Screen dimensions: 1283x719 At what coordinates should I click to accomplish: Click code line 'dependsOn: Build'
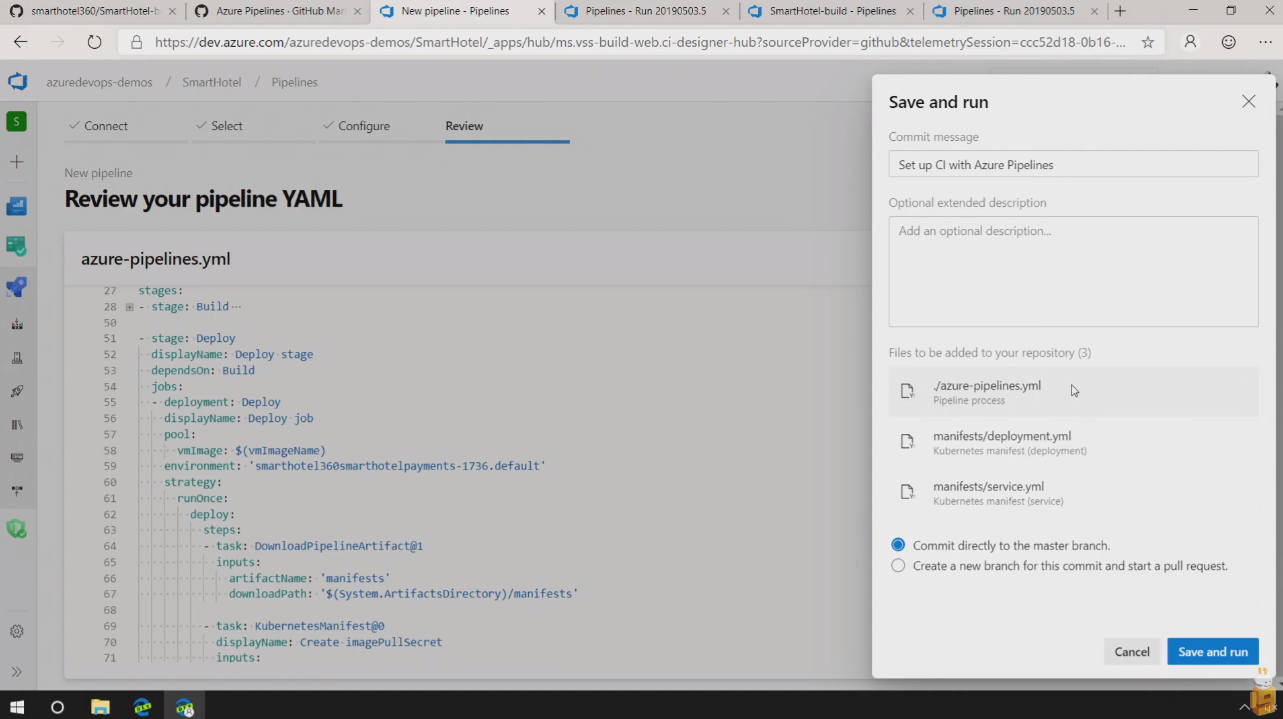(x=202, y=370)
